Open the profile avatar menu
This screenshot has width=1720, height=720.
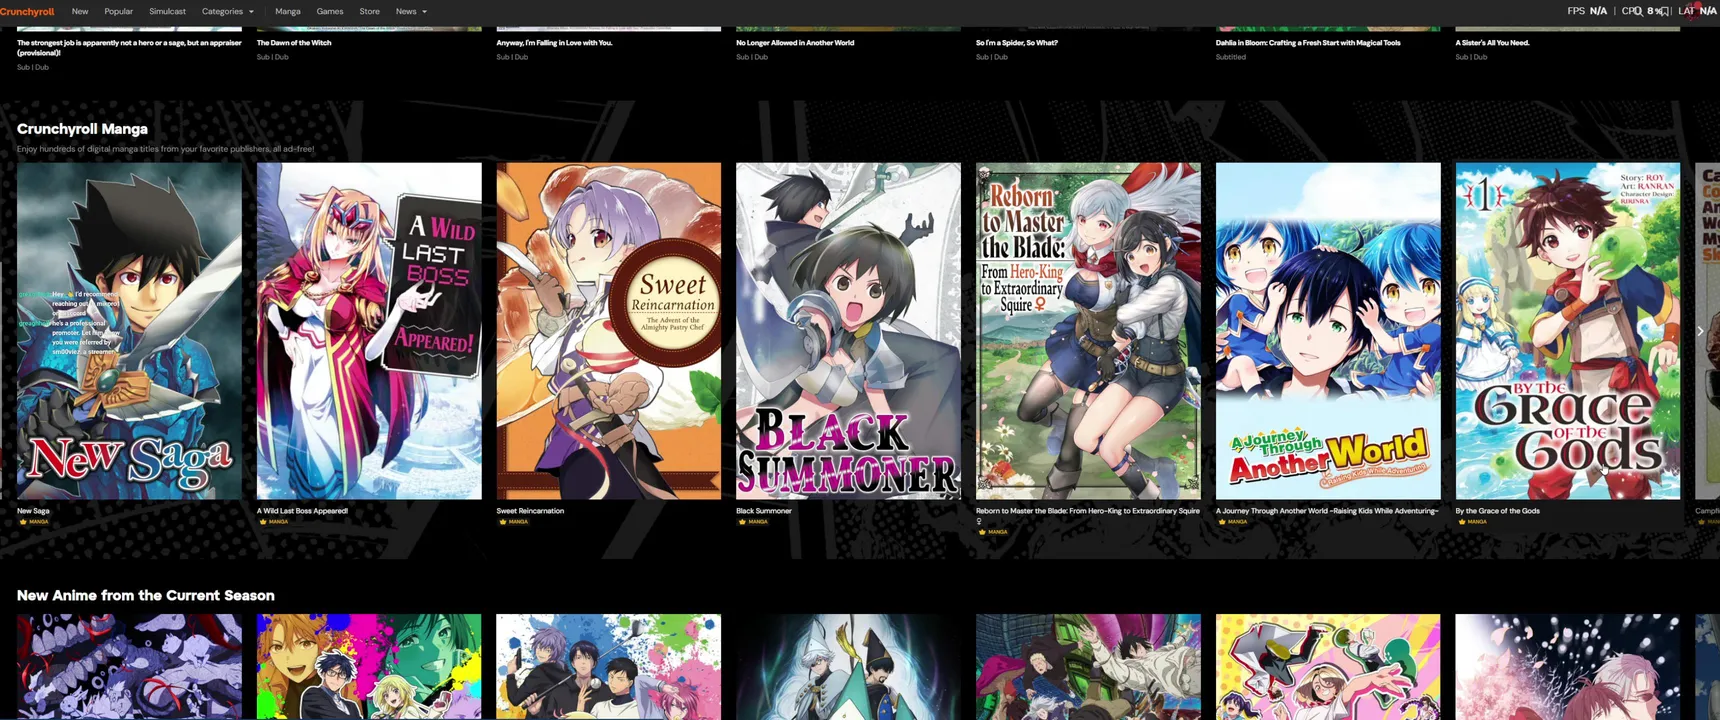1692,11
